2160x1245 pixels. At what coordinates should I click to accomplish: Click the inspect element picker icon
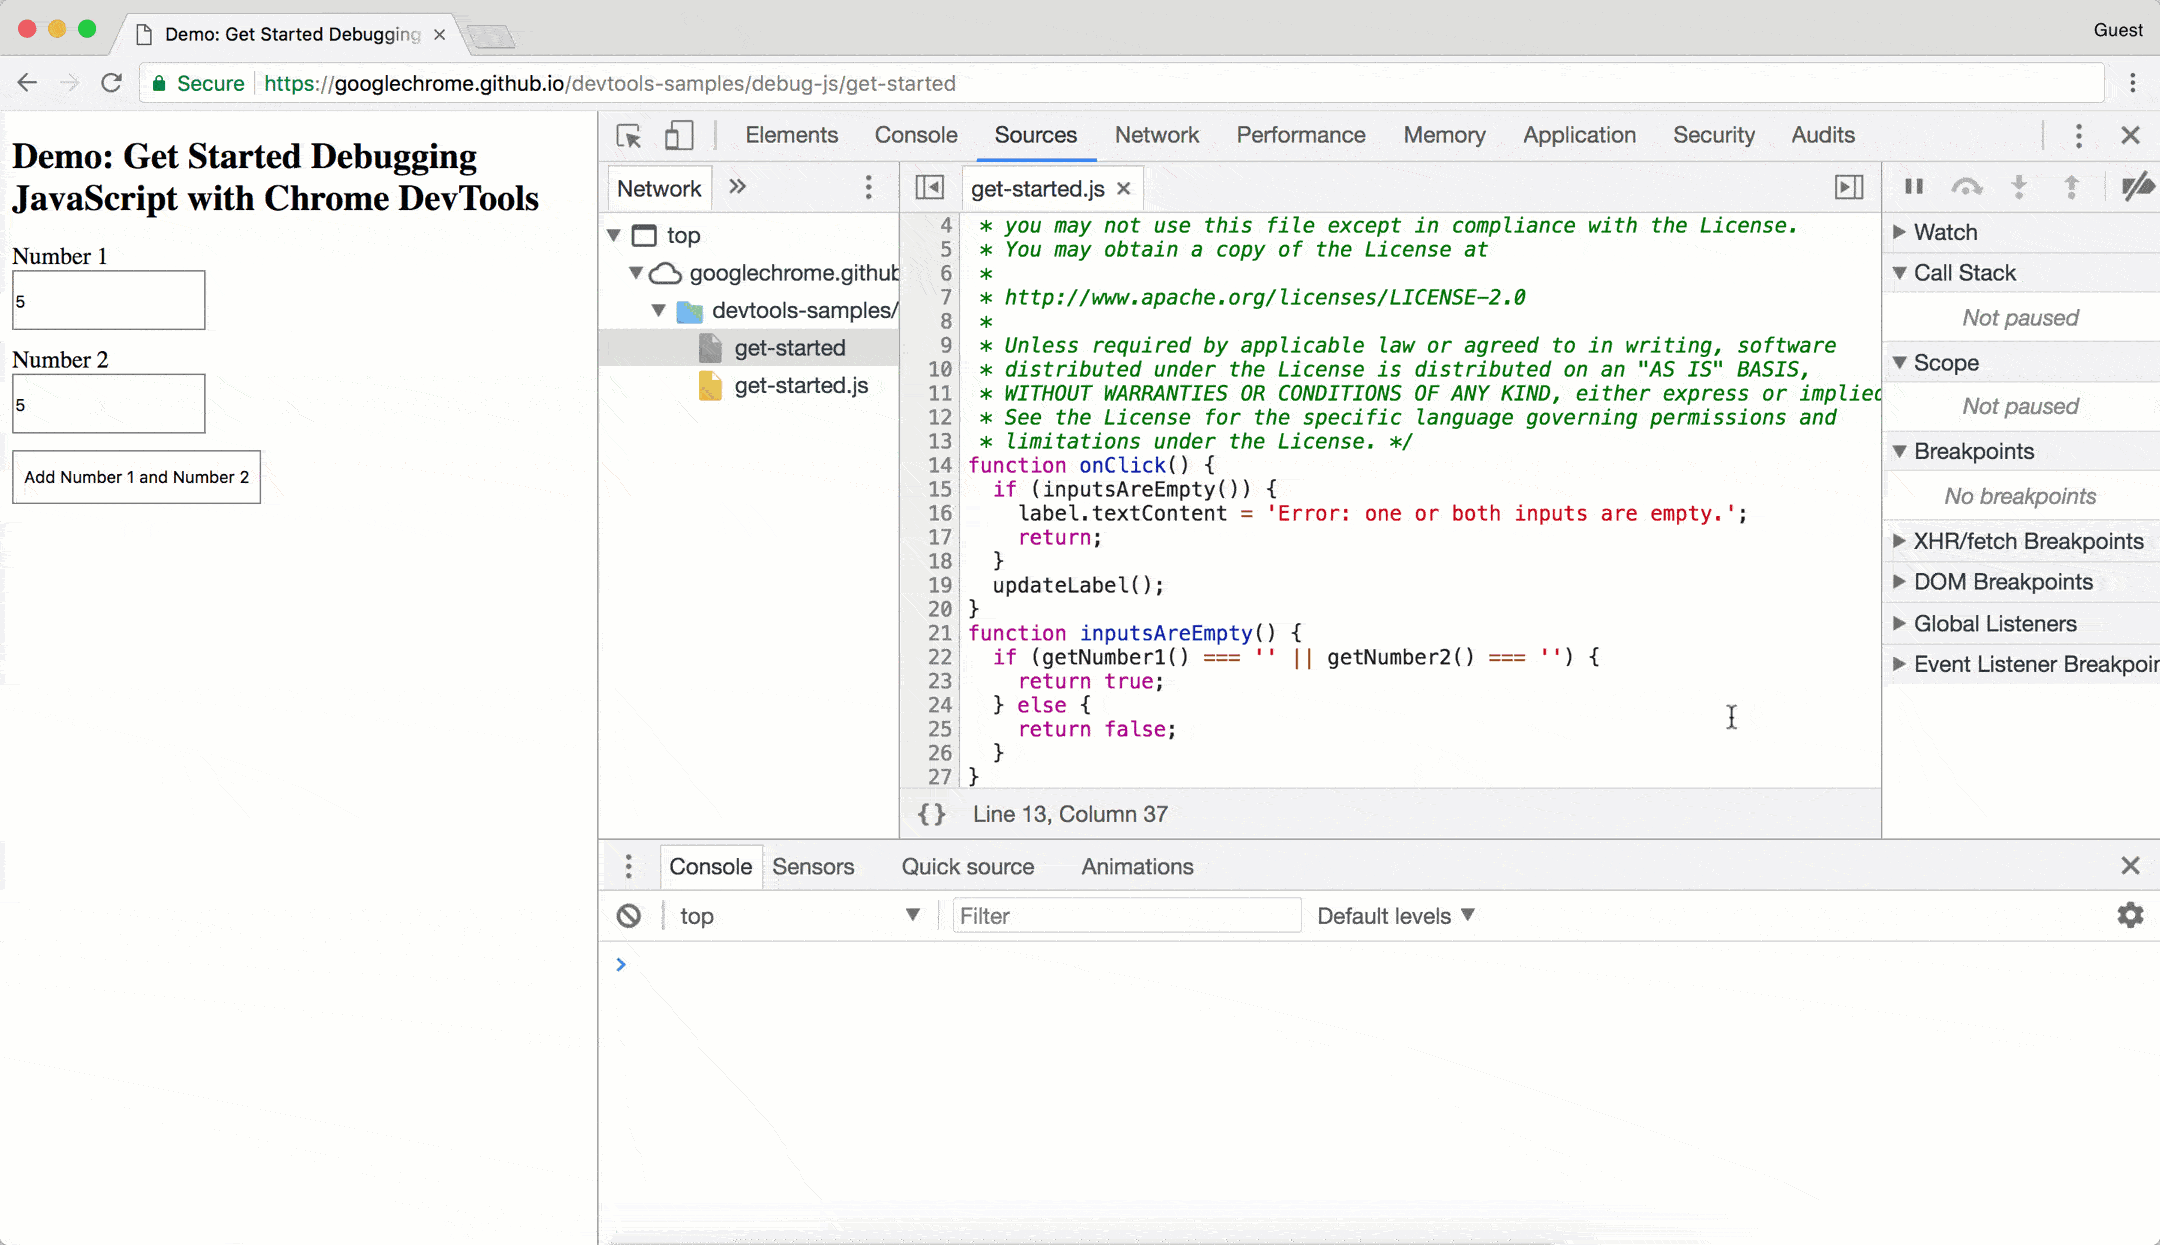(x=628, y=135)
